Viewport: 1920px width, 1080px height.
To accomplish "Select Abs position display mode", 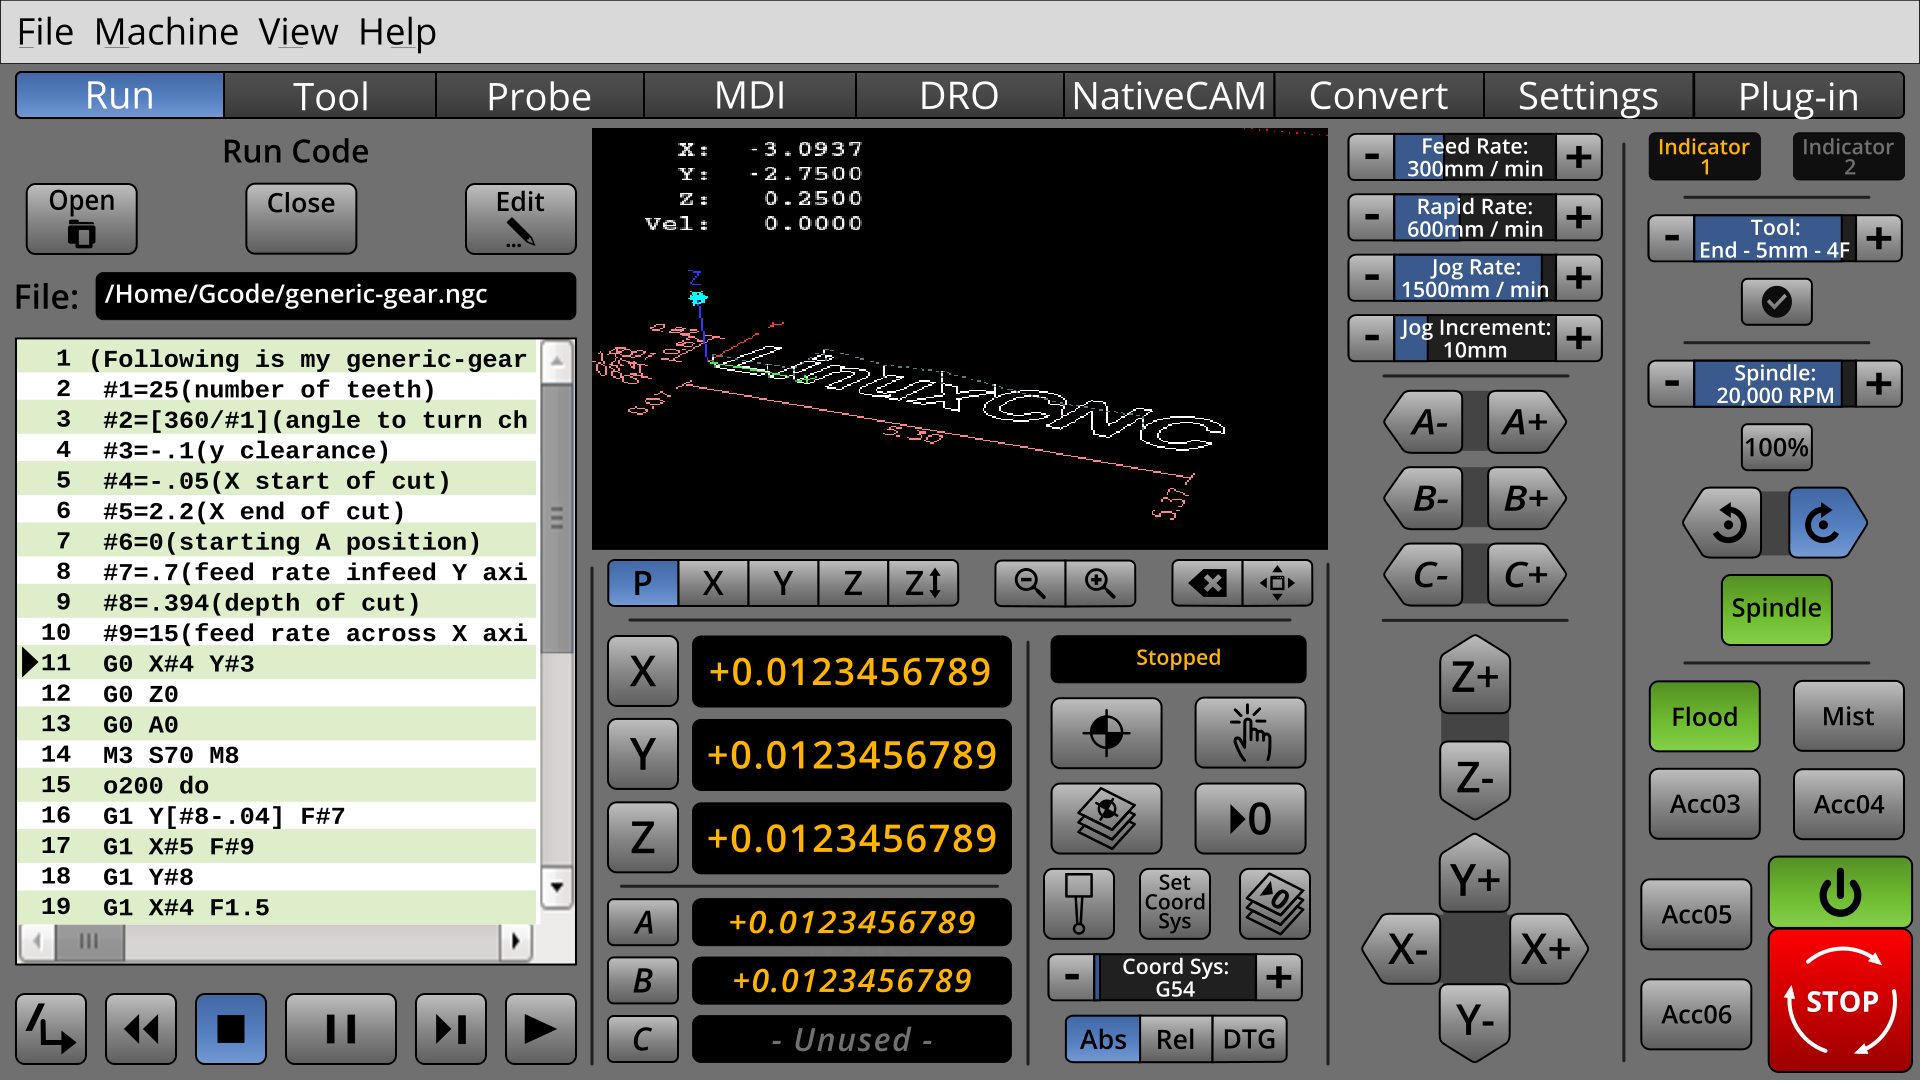I will pyautogui.click(x=1103, y=1040).
